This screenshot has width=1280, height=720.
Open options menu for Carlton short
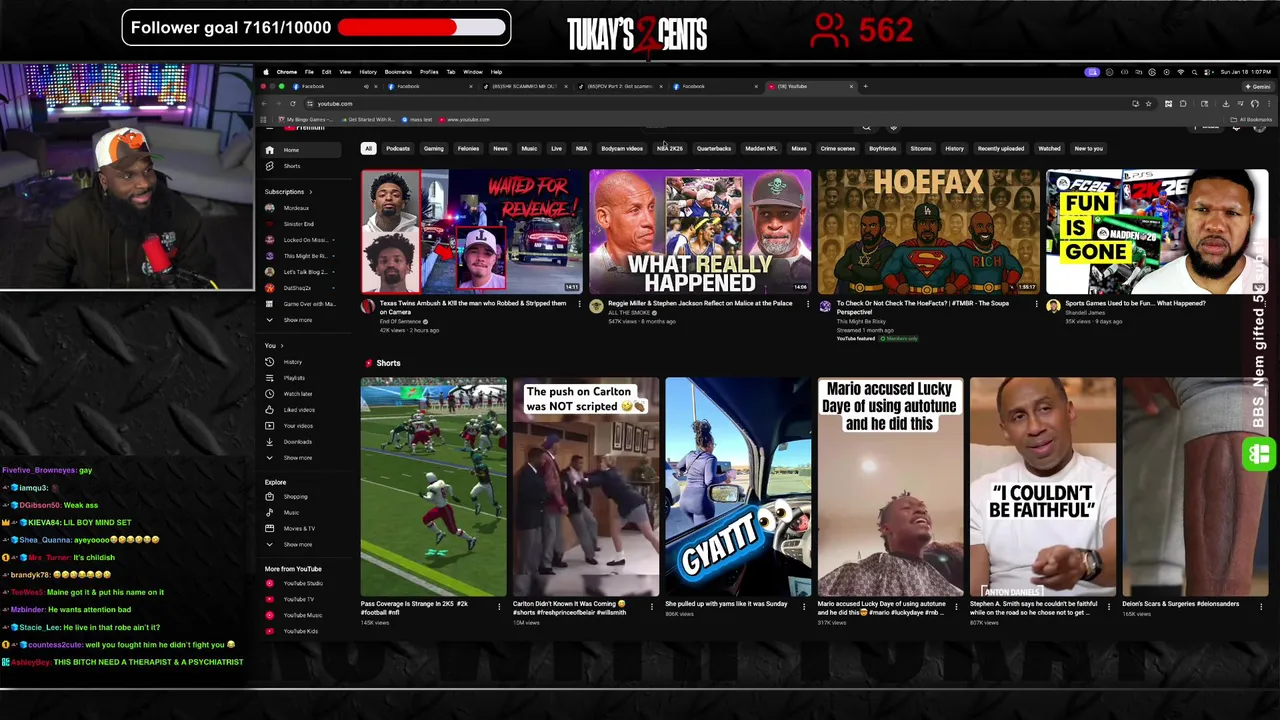click(652, 605)
